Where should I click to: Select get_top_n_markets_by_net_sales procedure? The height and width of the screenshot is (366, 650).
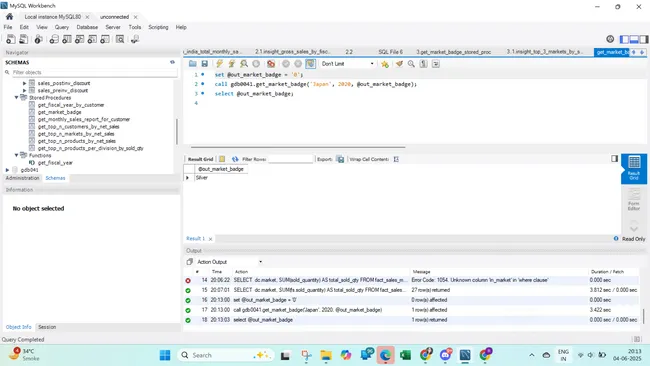pyautogui.click(x=76, y=134)
